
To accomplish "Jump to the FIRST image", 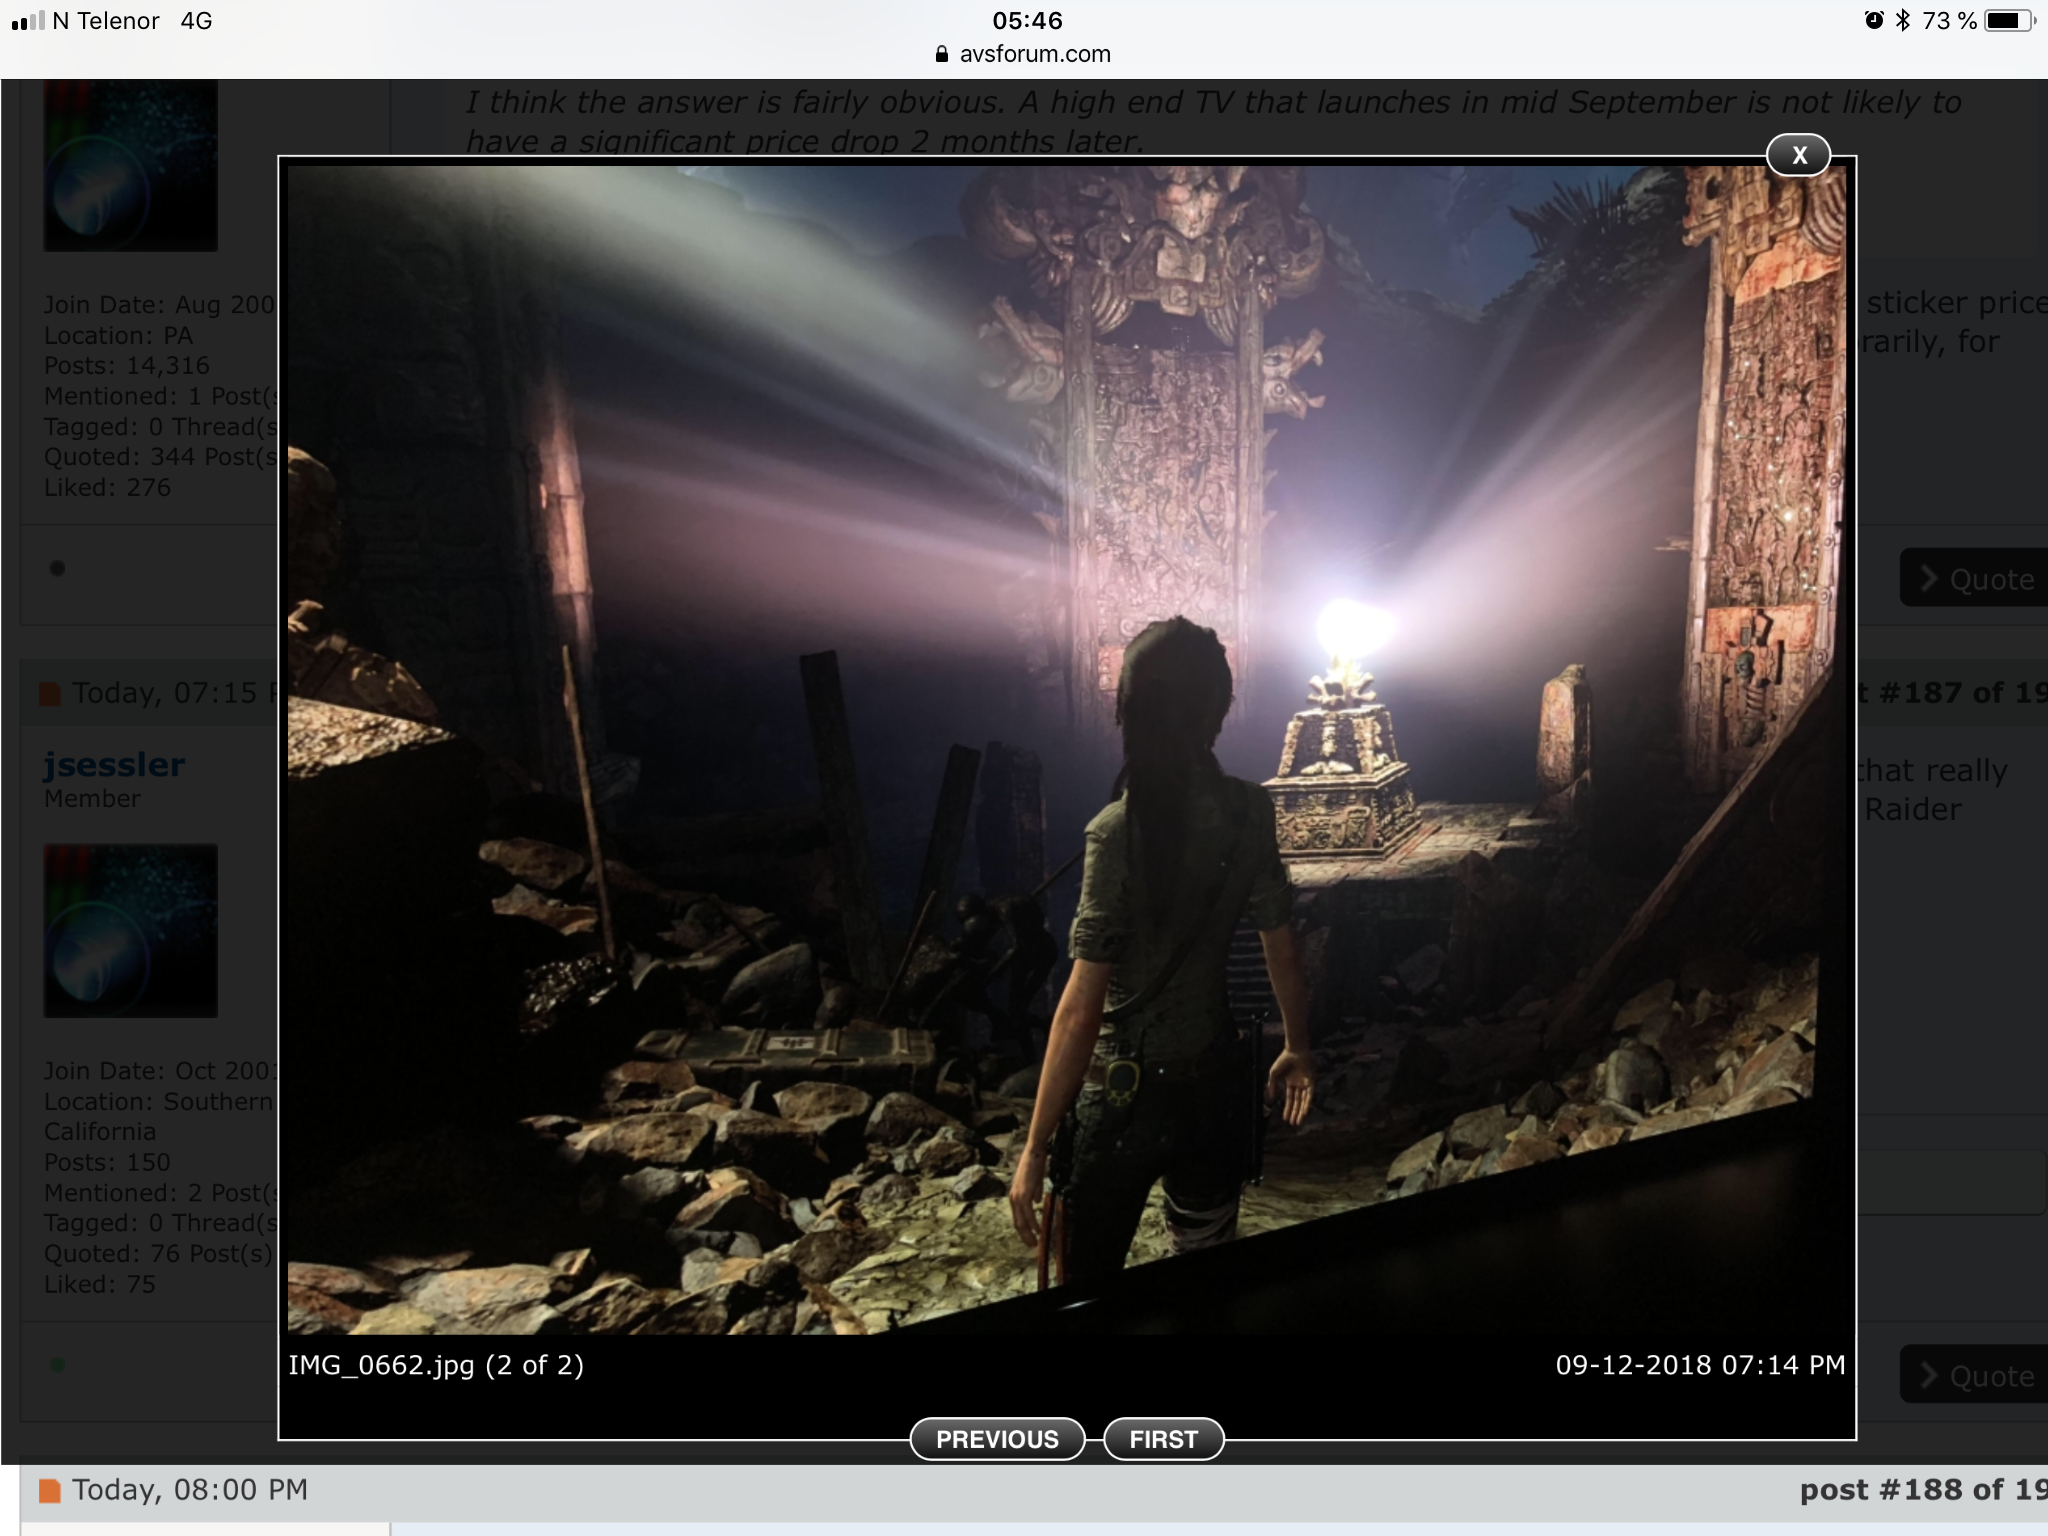I will tap(1163, 1439).
